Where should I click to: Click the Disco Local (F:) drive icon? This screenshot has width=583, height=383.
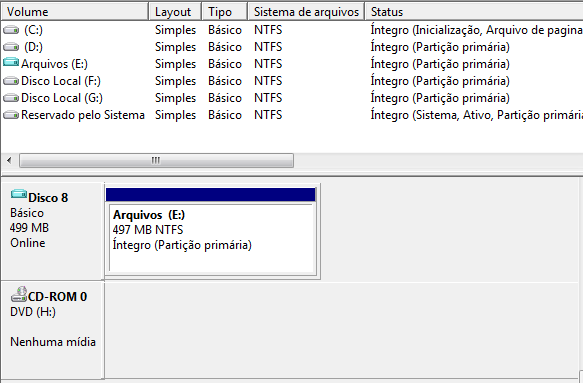11,81
